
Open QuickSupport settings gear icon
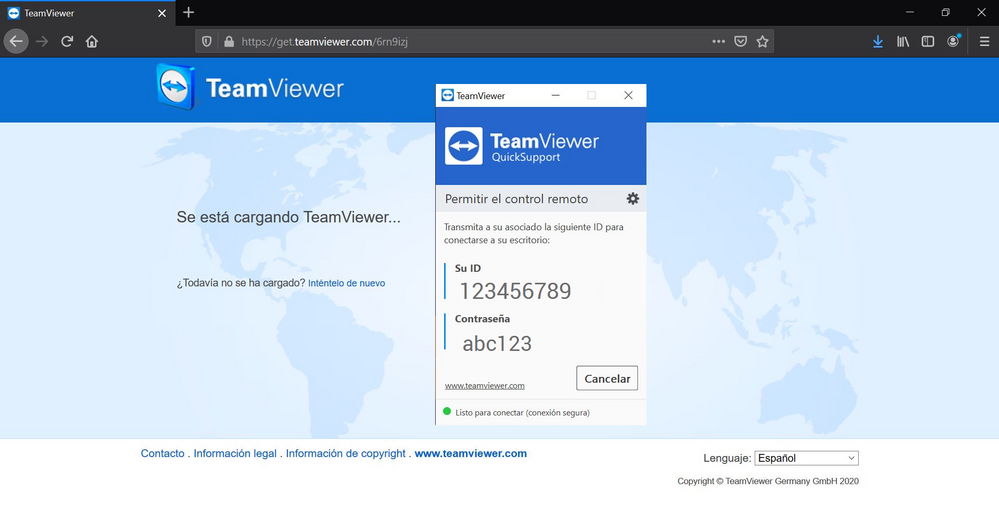[633, 198]
